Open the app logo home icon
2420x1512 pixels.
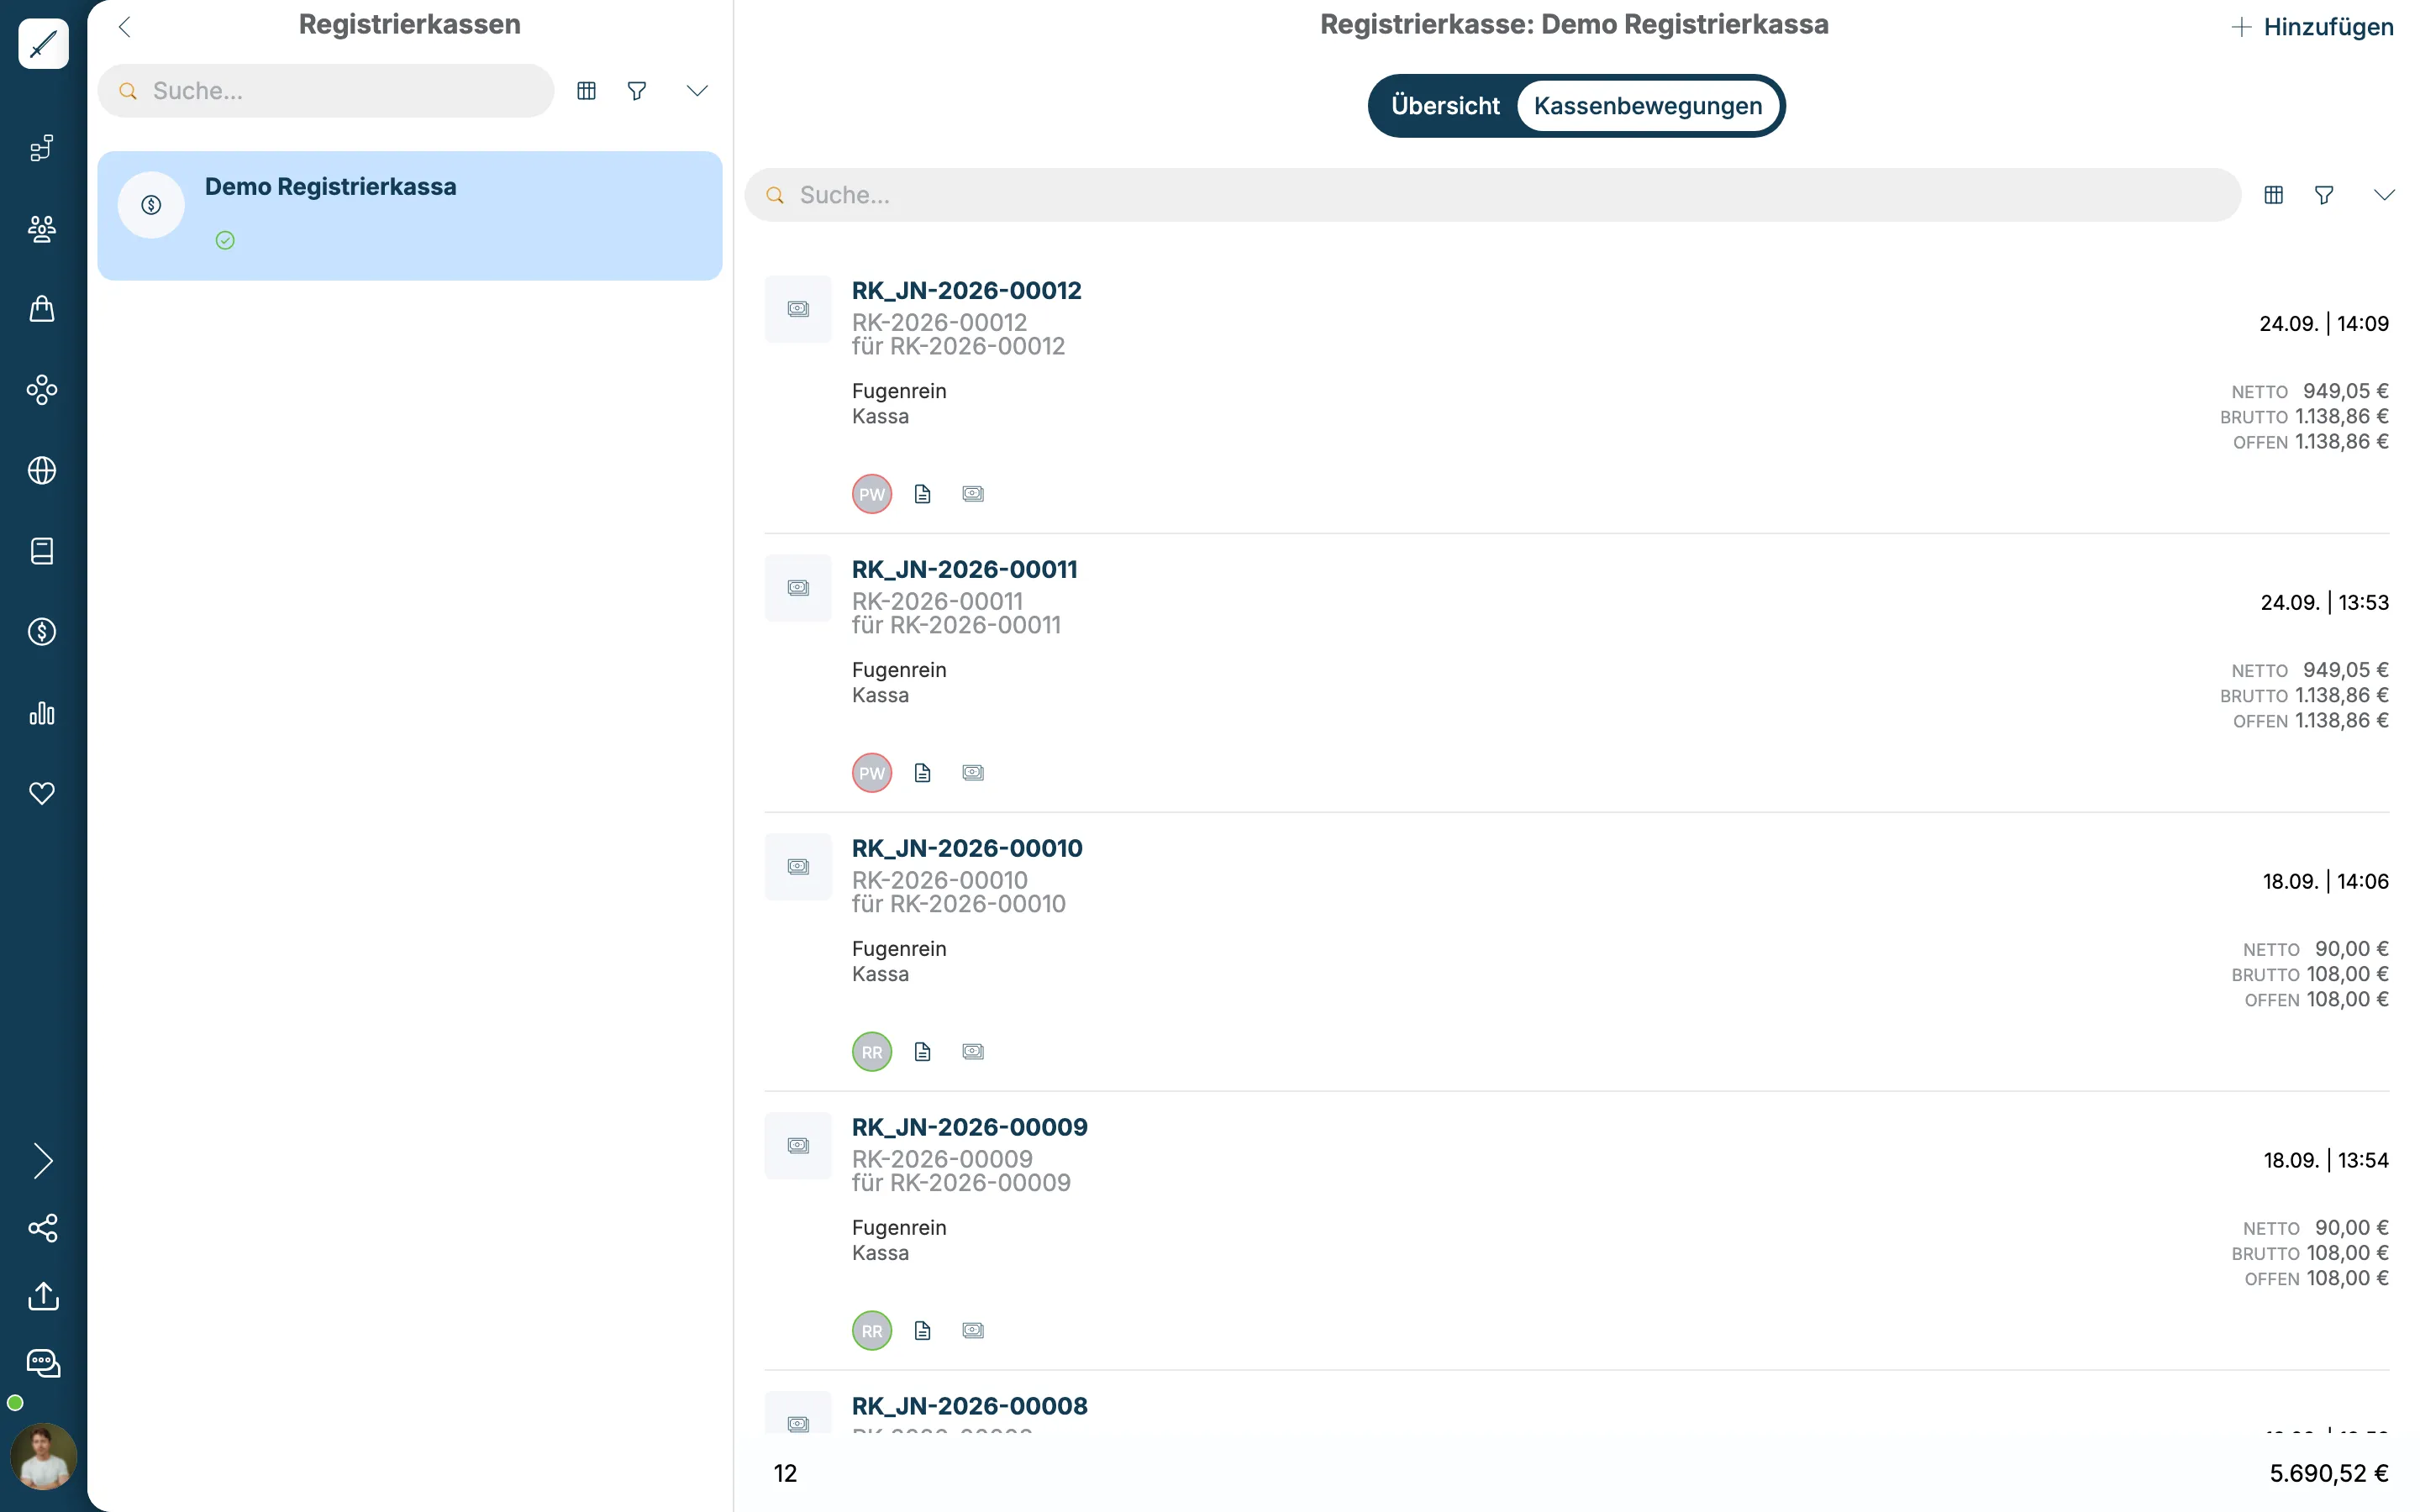coord(43,44)
